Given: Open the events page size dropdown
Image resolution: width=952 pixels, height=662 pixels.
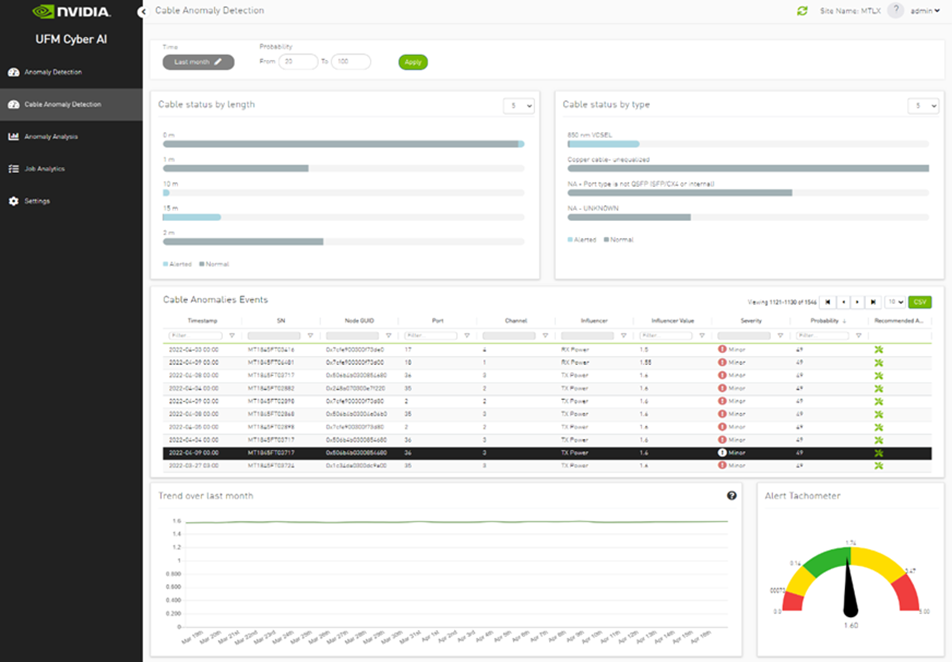Looking at the screenshot, I should pos(895,301).
